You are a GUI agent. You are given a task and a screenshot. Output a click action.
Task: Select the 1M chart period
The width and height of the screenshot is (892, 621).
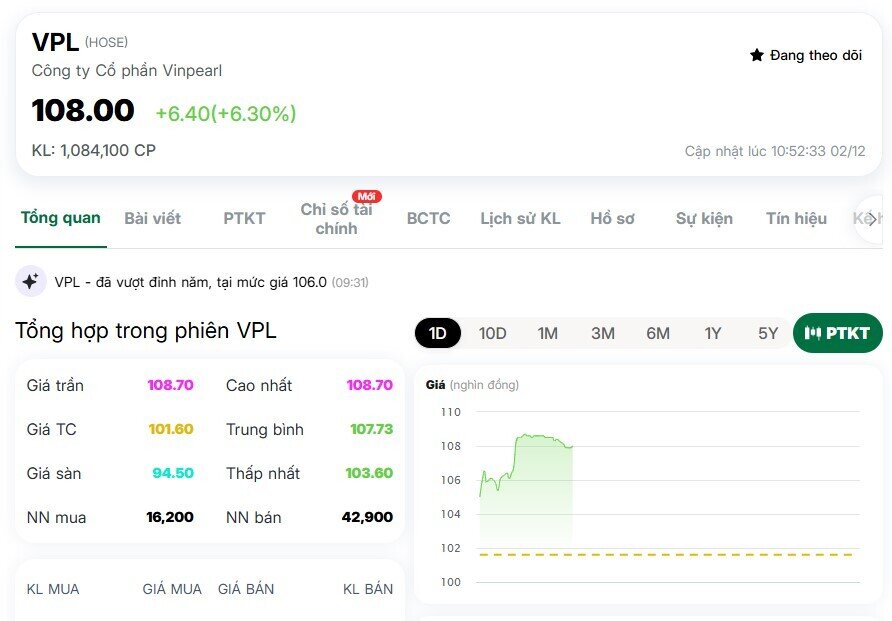click(547, 333)
